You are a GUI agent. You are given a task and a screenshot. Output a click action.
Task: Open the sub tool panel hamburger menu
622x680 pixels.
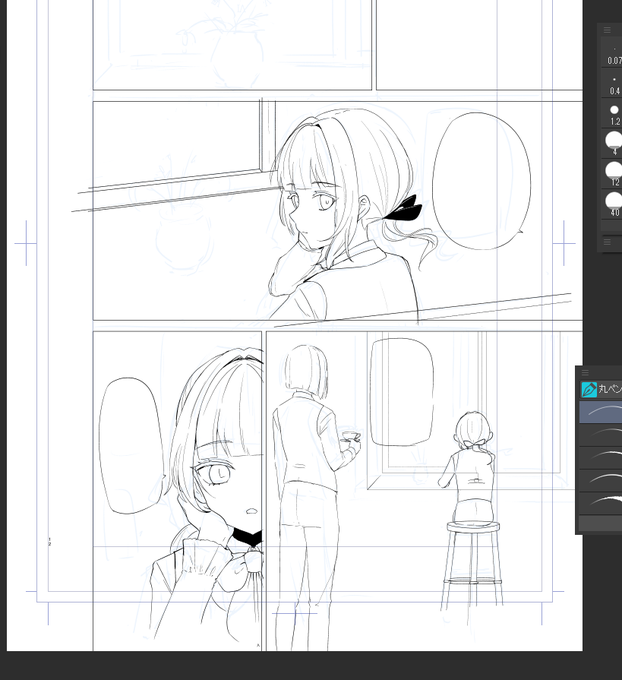585,373
